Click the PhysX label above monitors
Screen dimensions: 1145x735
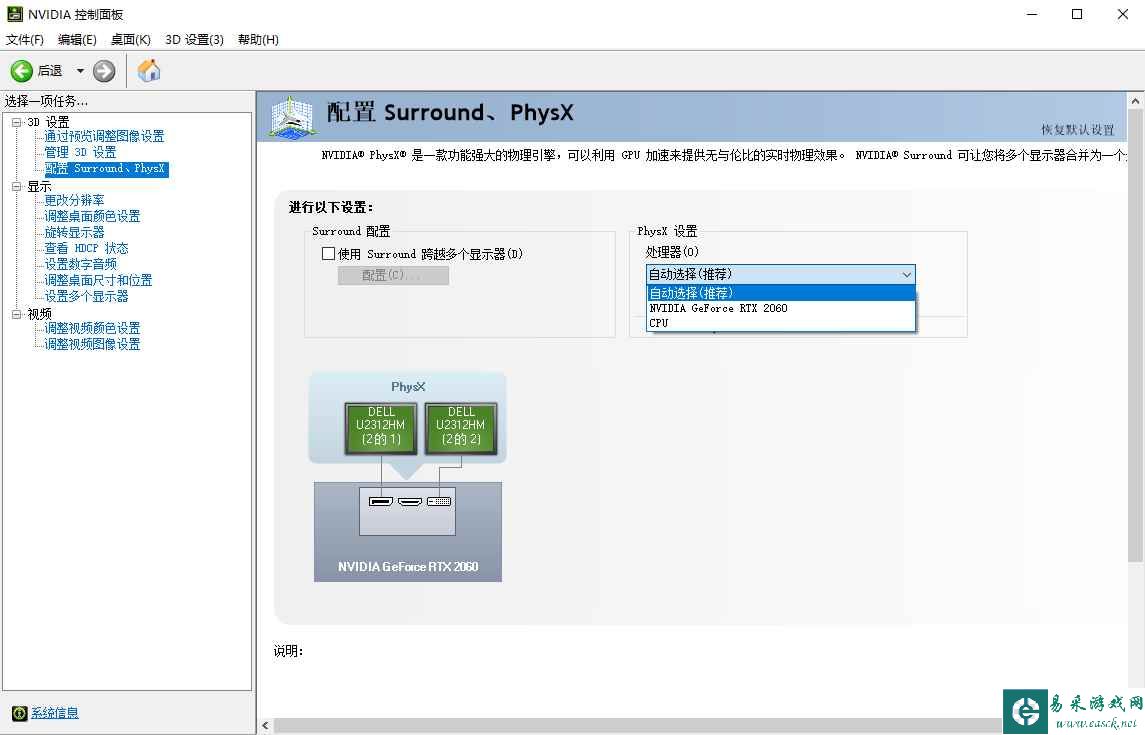pos(408,387)
